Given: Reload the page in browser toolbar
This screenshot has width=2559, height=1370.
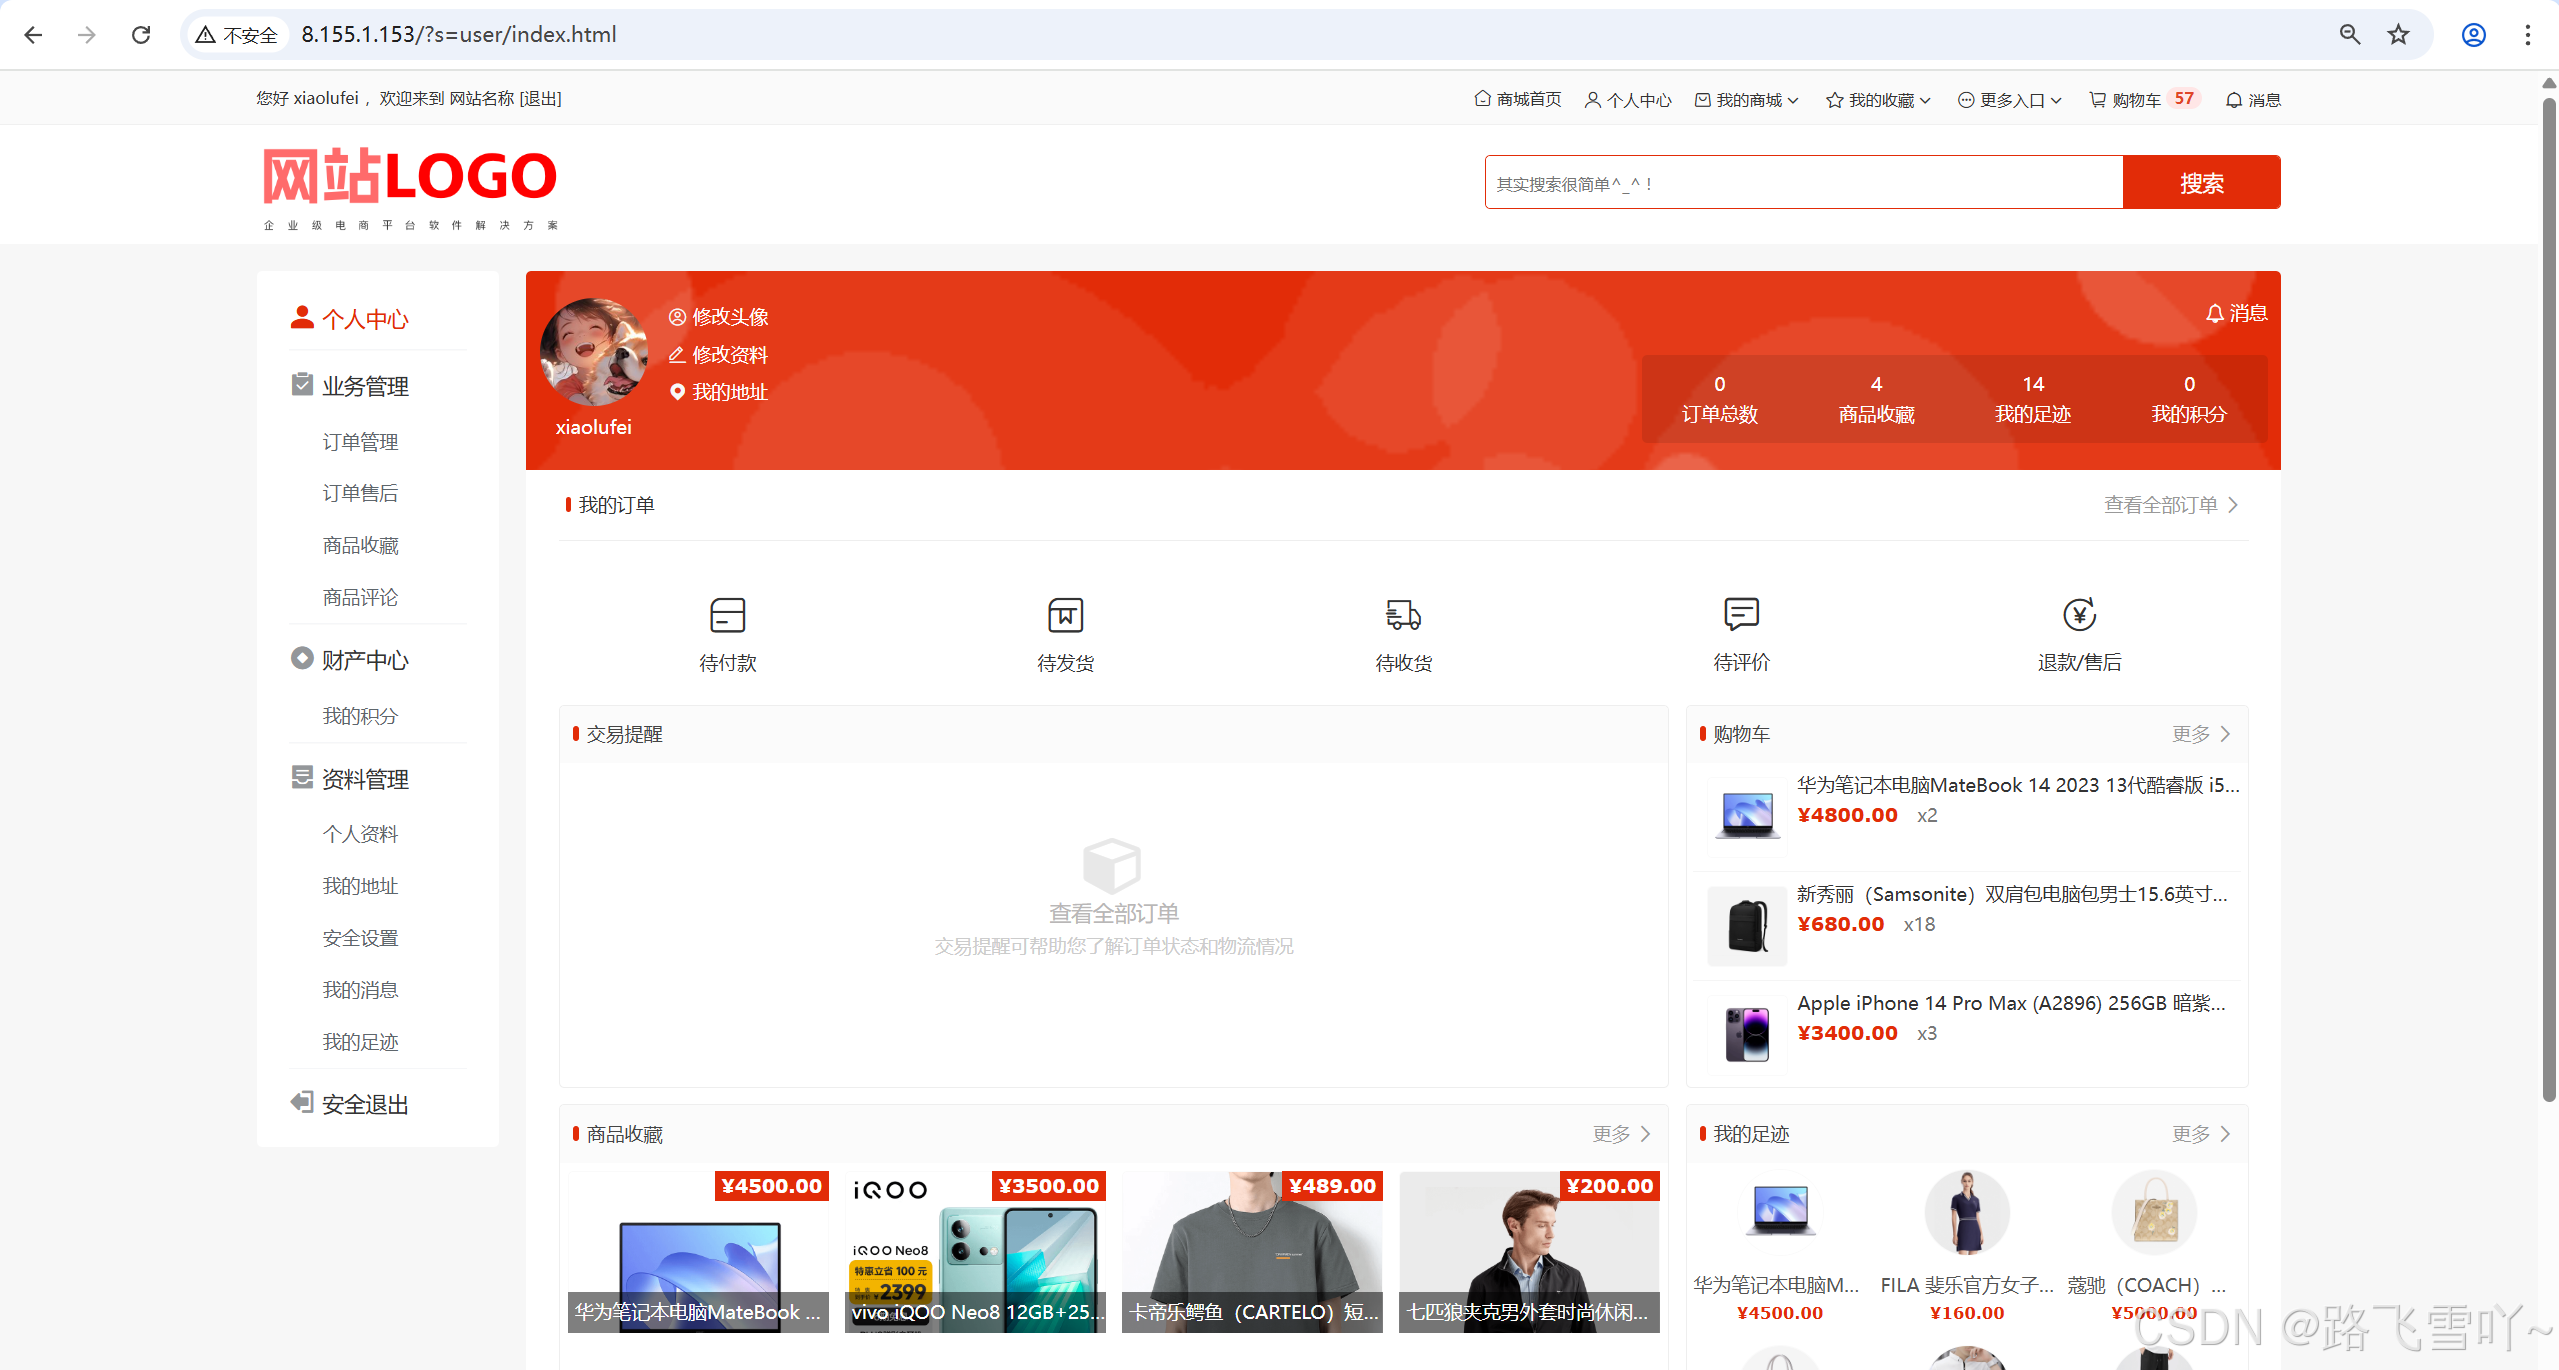Looking at the screenshot, I should [141, 35].
